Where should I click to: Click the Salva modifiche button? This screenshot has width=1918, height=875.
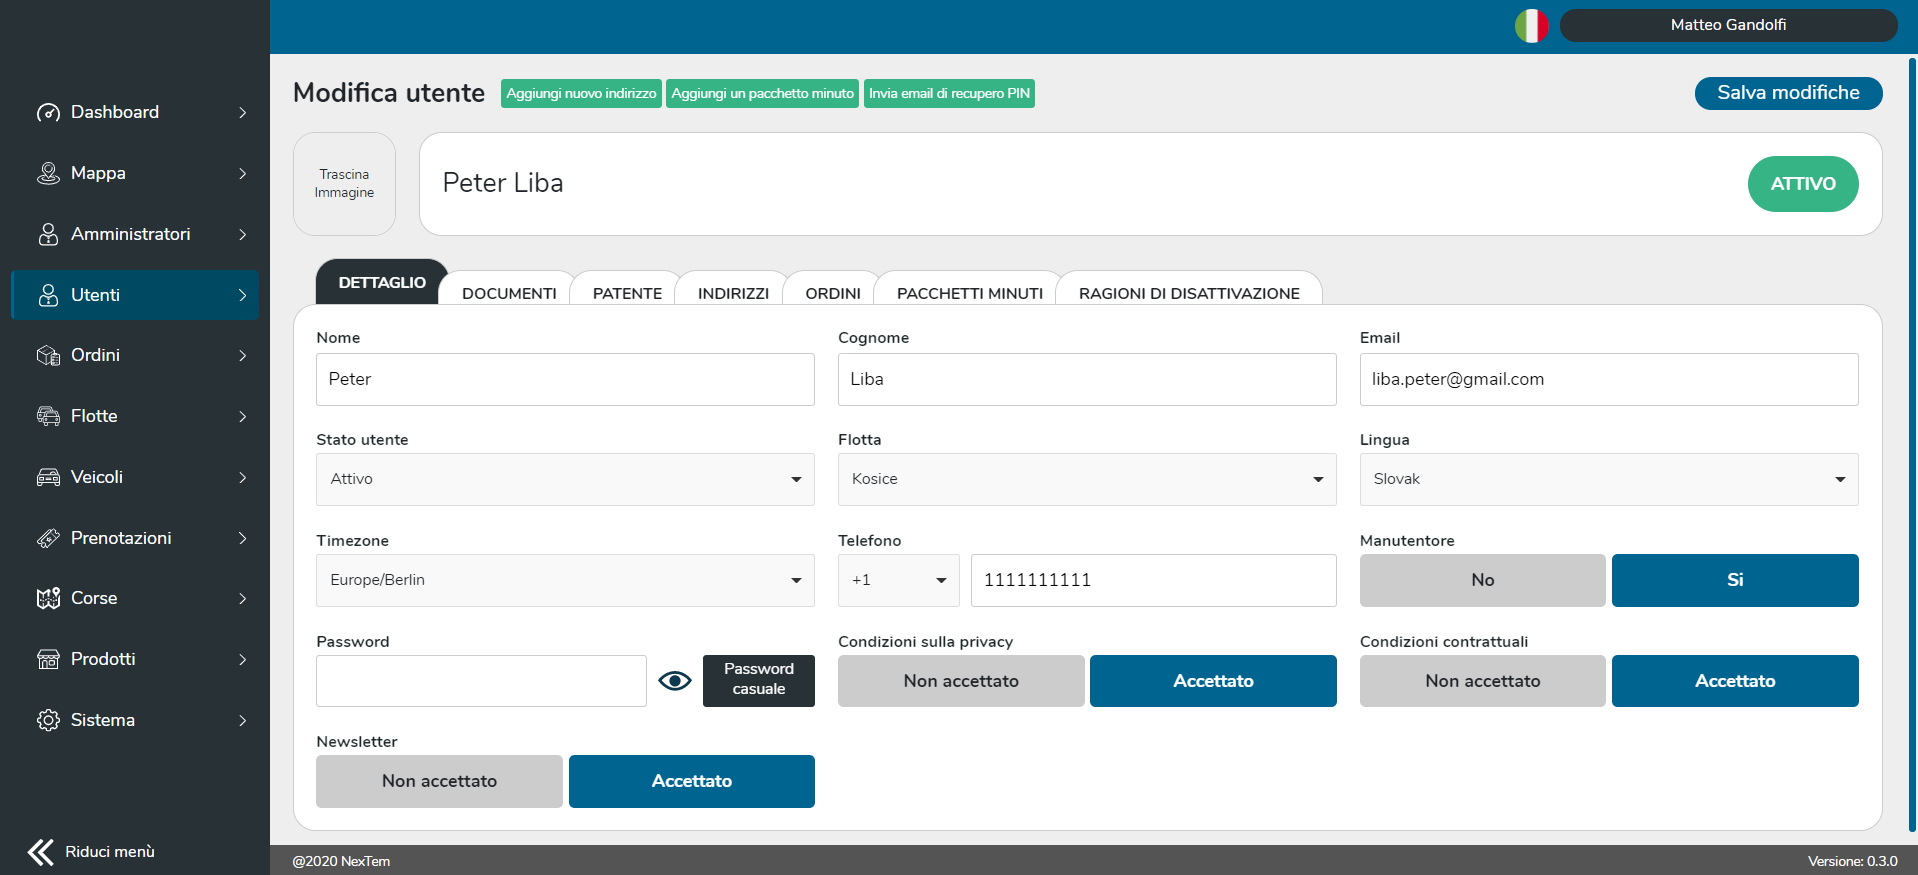pos(1788,93)
